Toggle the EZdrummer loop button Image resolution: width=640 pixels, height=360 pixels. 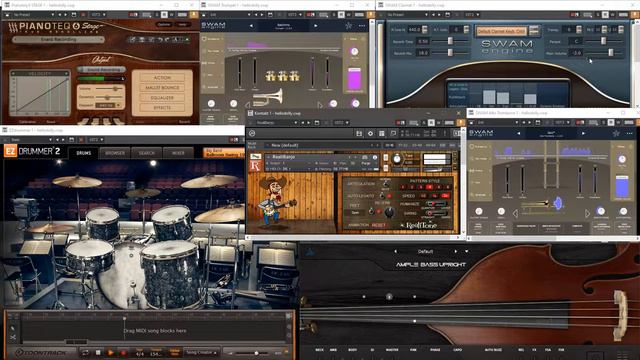pyautogui.click(x=85, y=353)
